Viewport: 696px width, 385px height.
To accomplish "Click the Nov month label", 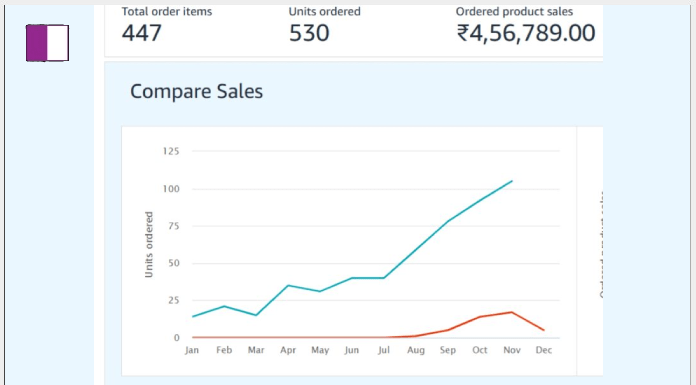I will [x=512, y=350].
